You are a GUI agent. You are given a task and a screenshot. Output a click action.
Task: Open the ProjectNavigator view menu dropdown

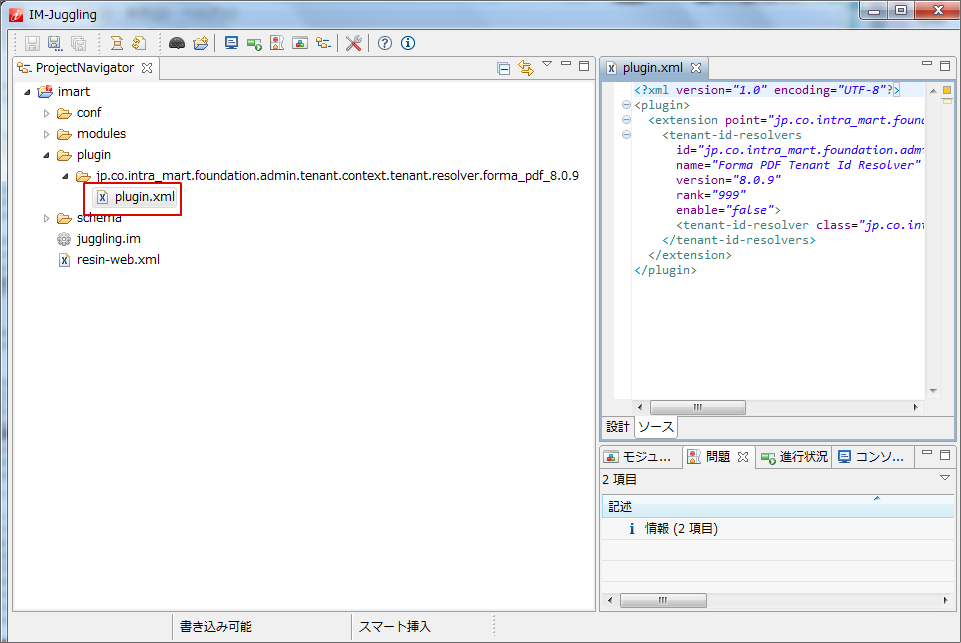[547, 65]
